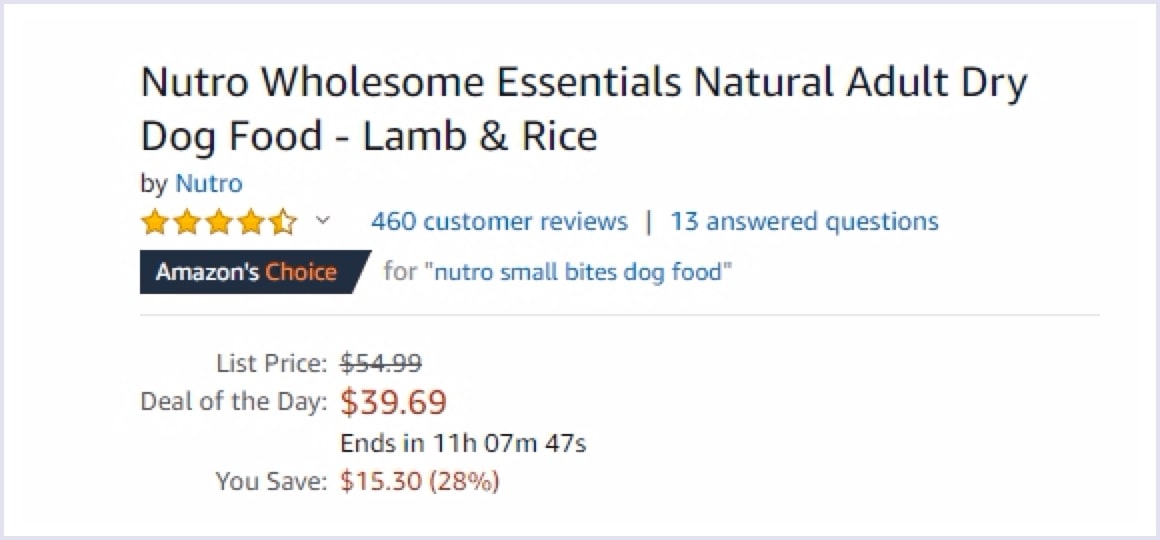Click the "Deal of the Day:" label
The image size is (1160, 540).
tap(234, 402)
